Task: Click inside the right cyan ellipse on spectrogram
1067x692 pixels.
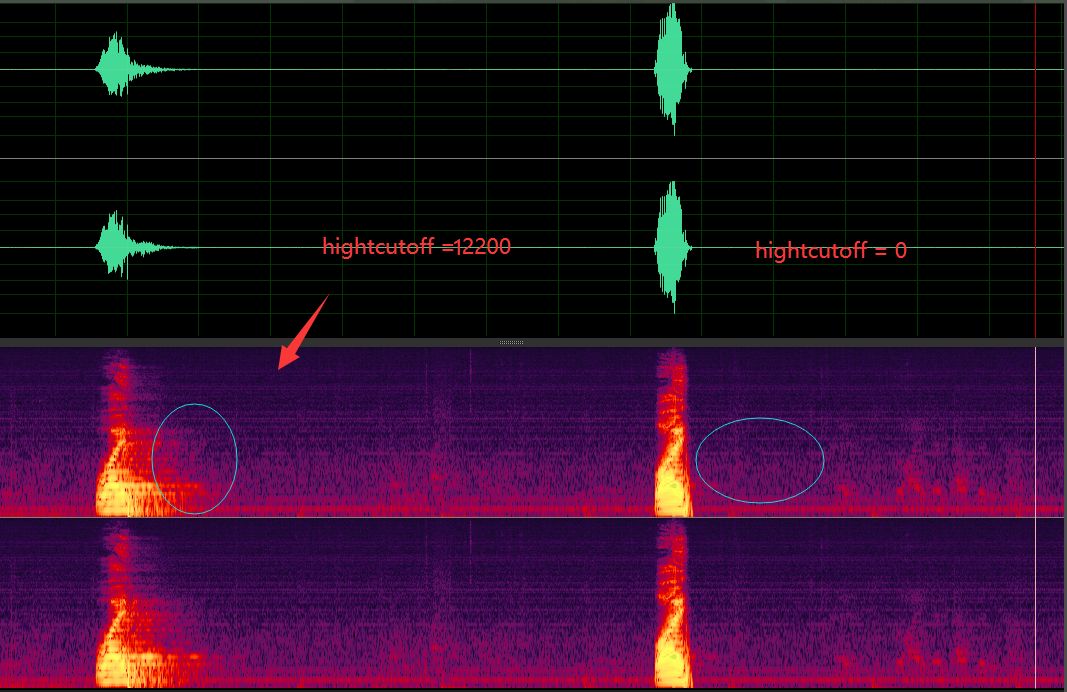Action: (759, 461)
